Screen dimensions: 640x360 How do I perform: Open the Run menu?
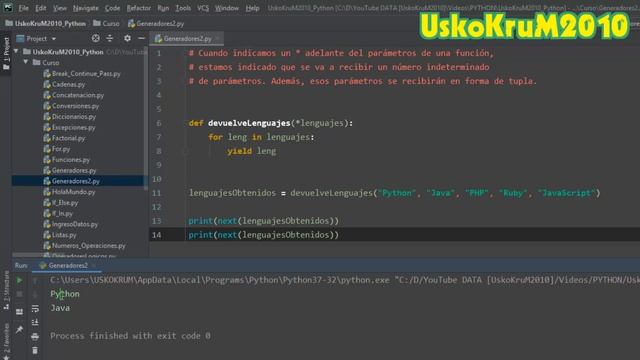tap(163, 8)
